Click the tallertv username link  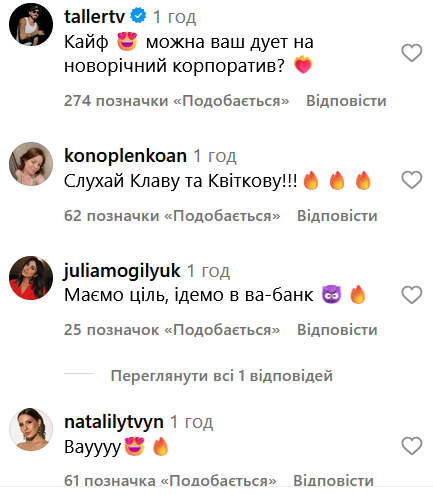(x=94, y=16)
